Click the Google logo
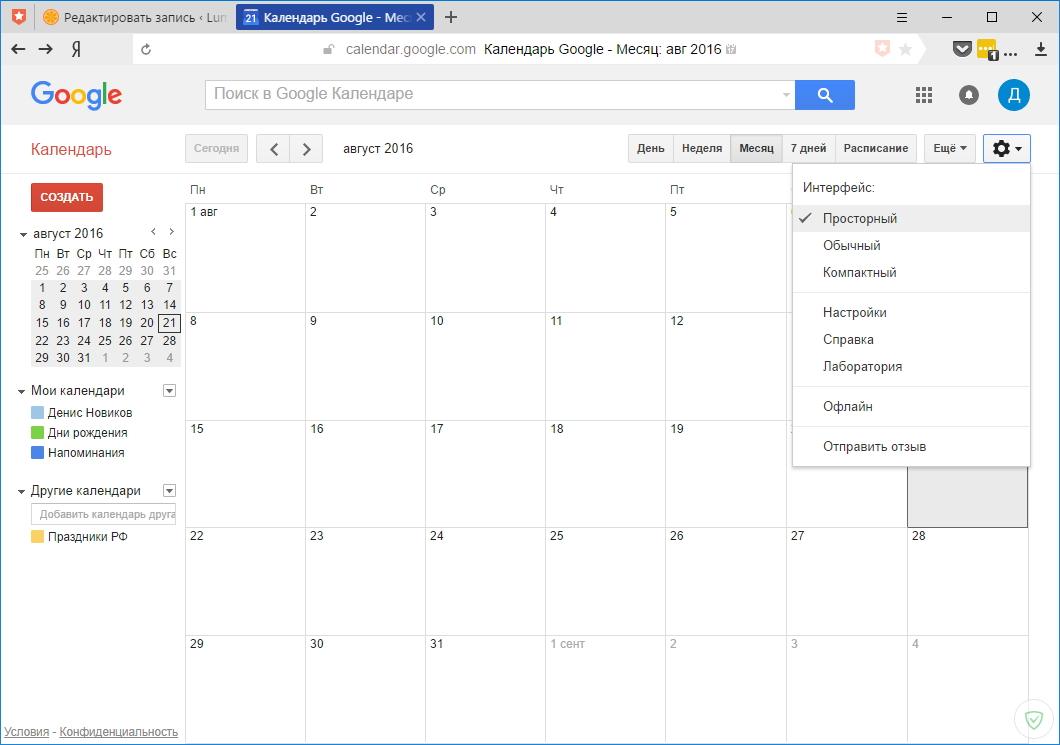Image resolution: width=1060 pixels, height=745 pixels. 76,95
